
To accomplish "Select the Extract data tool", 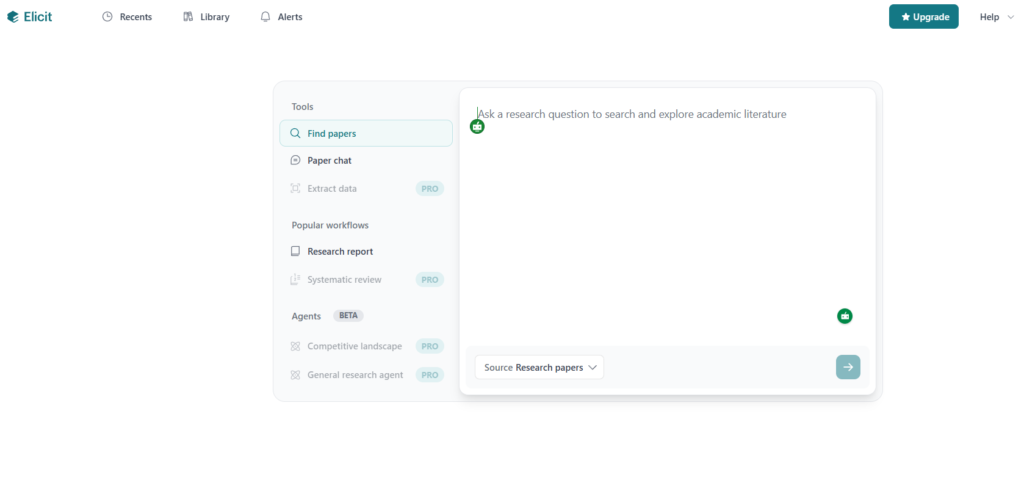I will (332, 188).
